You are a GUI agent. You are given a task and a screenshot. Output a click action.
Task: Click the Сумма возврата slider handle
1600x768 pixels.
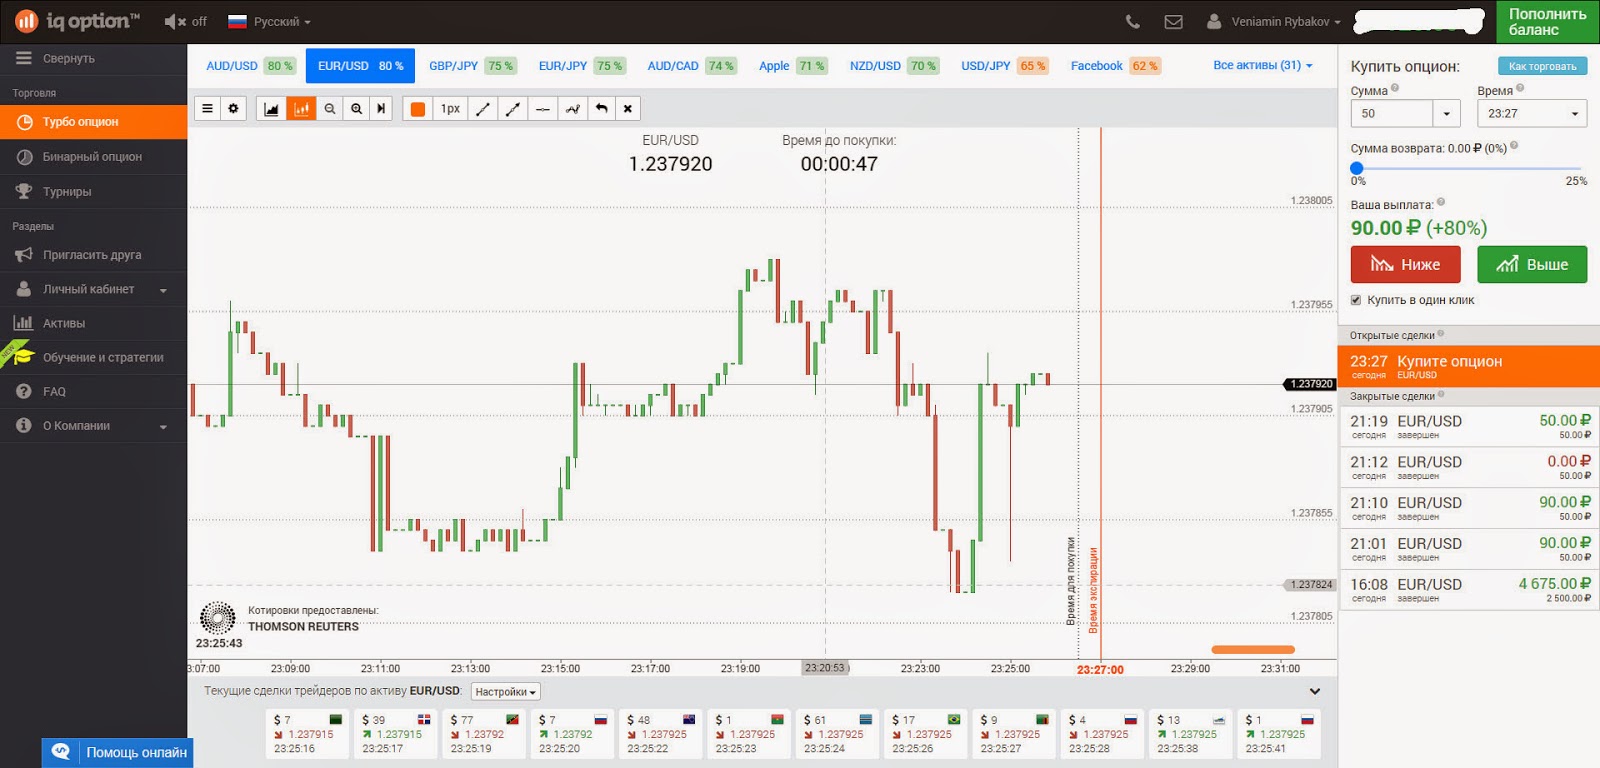1357,168
